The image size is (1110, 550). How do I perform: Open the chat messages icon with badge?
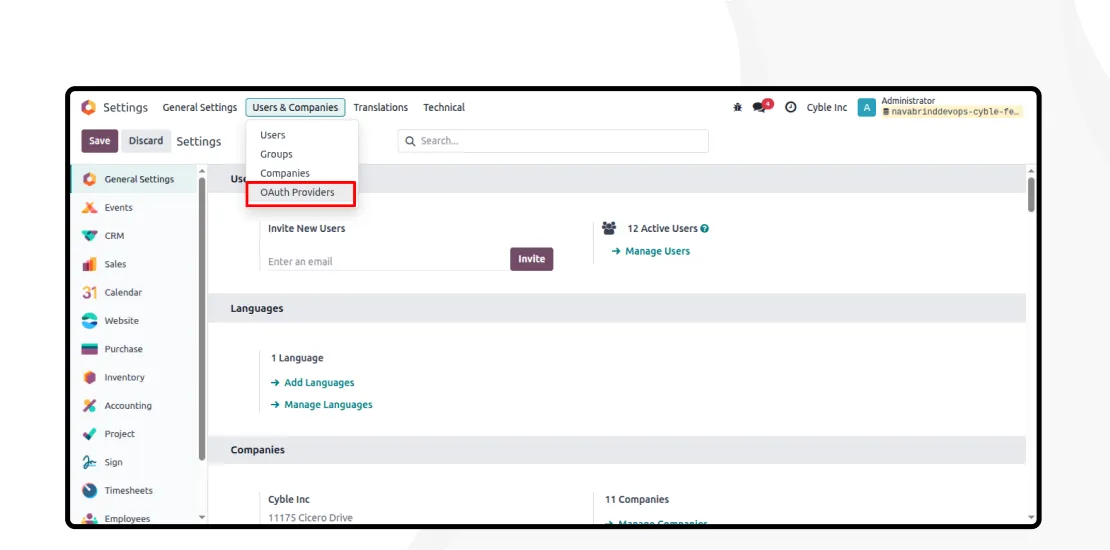point(760,107)
